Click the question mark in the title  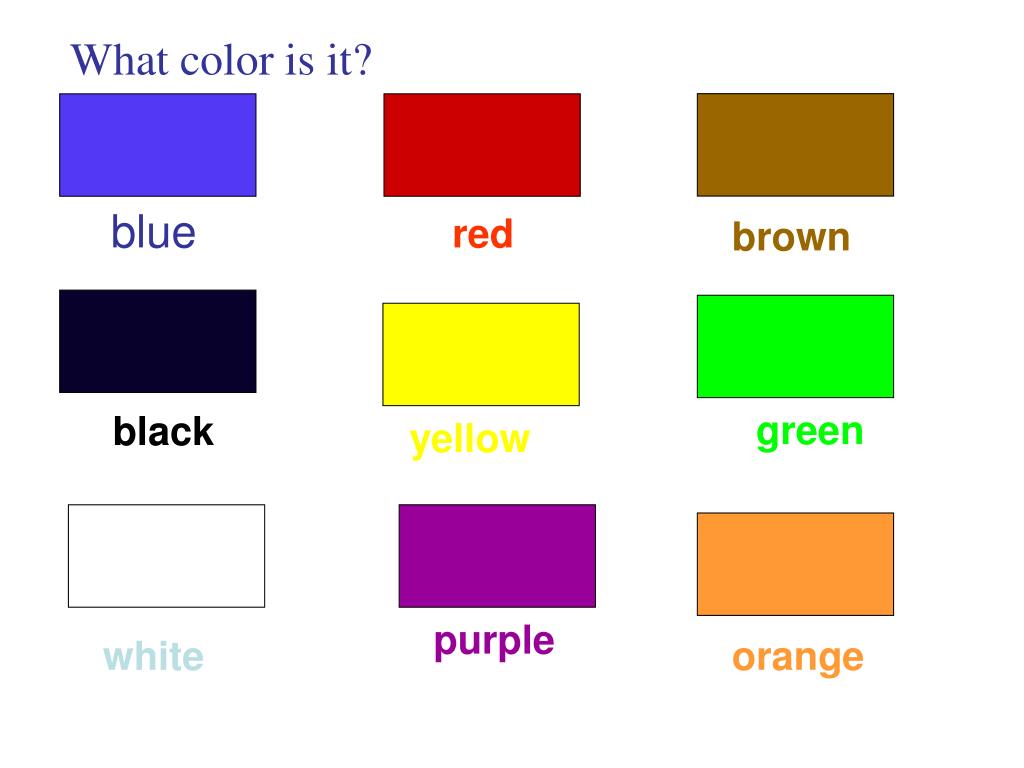point(363,60)
